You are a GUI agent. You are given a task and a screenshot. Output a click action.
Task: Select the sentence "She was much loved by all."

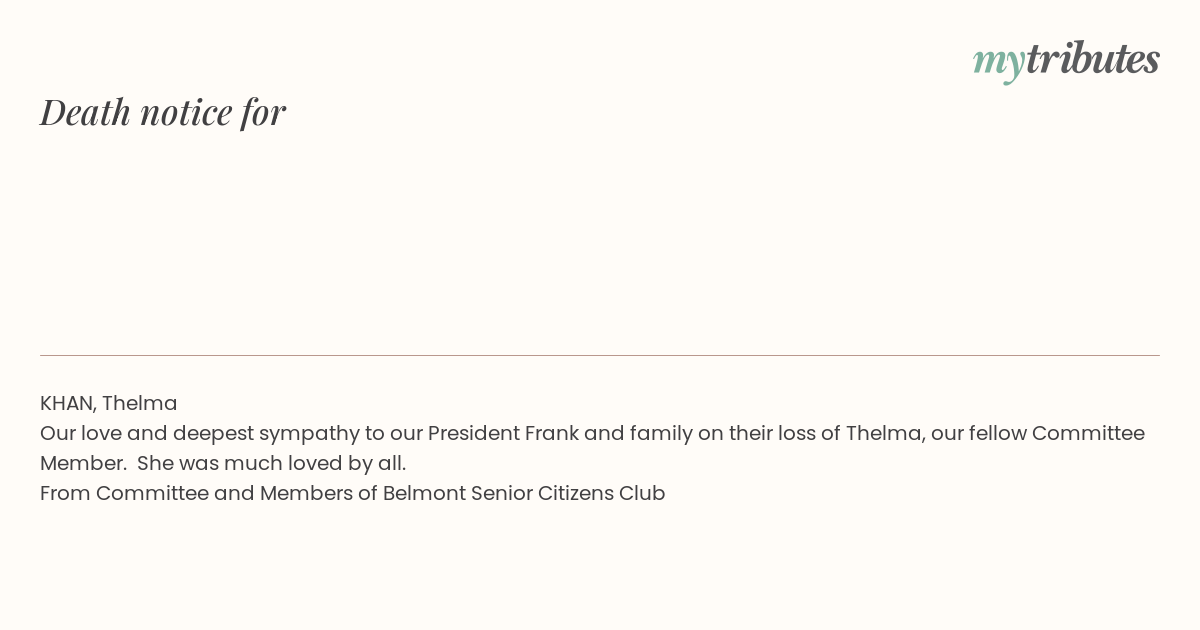pos(272,463)
